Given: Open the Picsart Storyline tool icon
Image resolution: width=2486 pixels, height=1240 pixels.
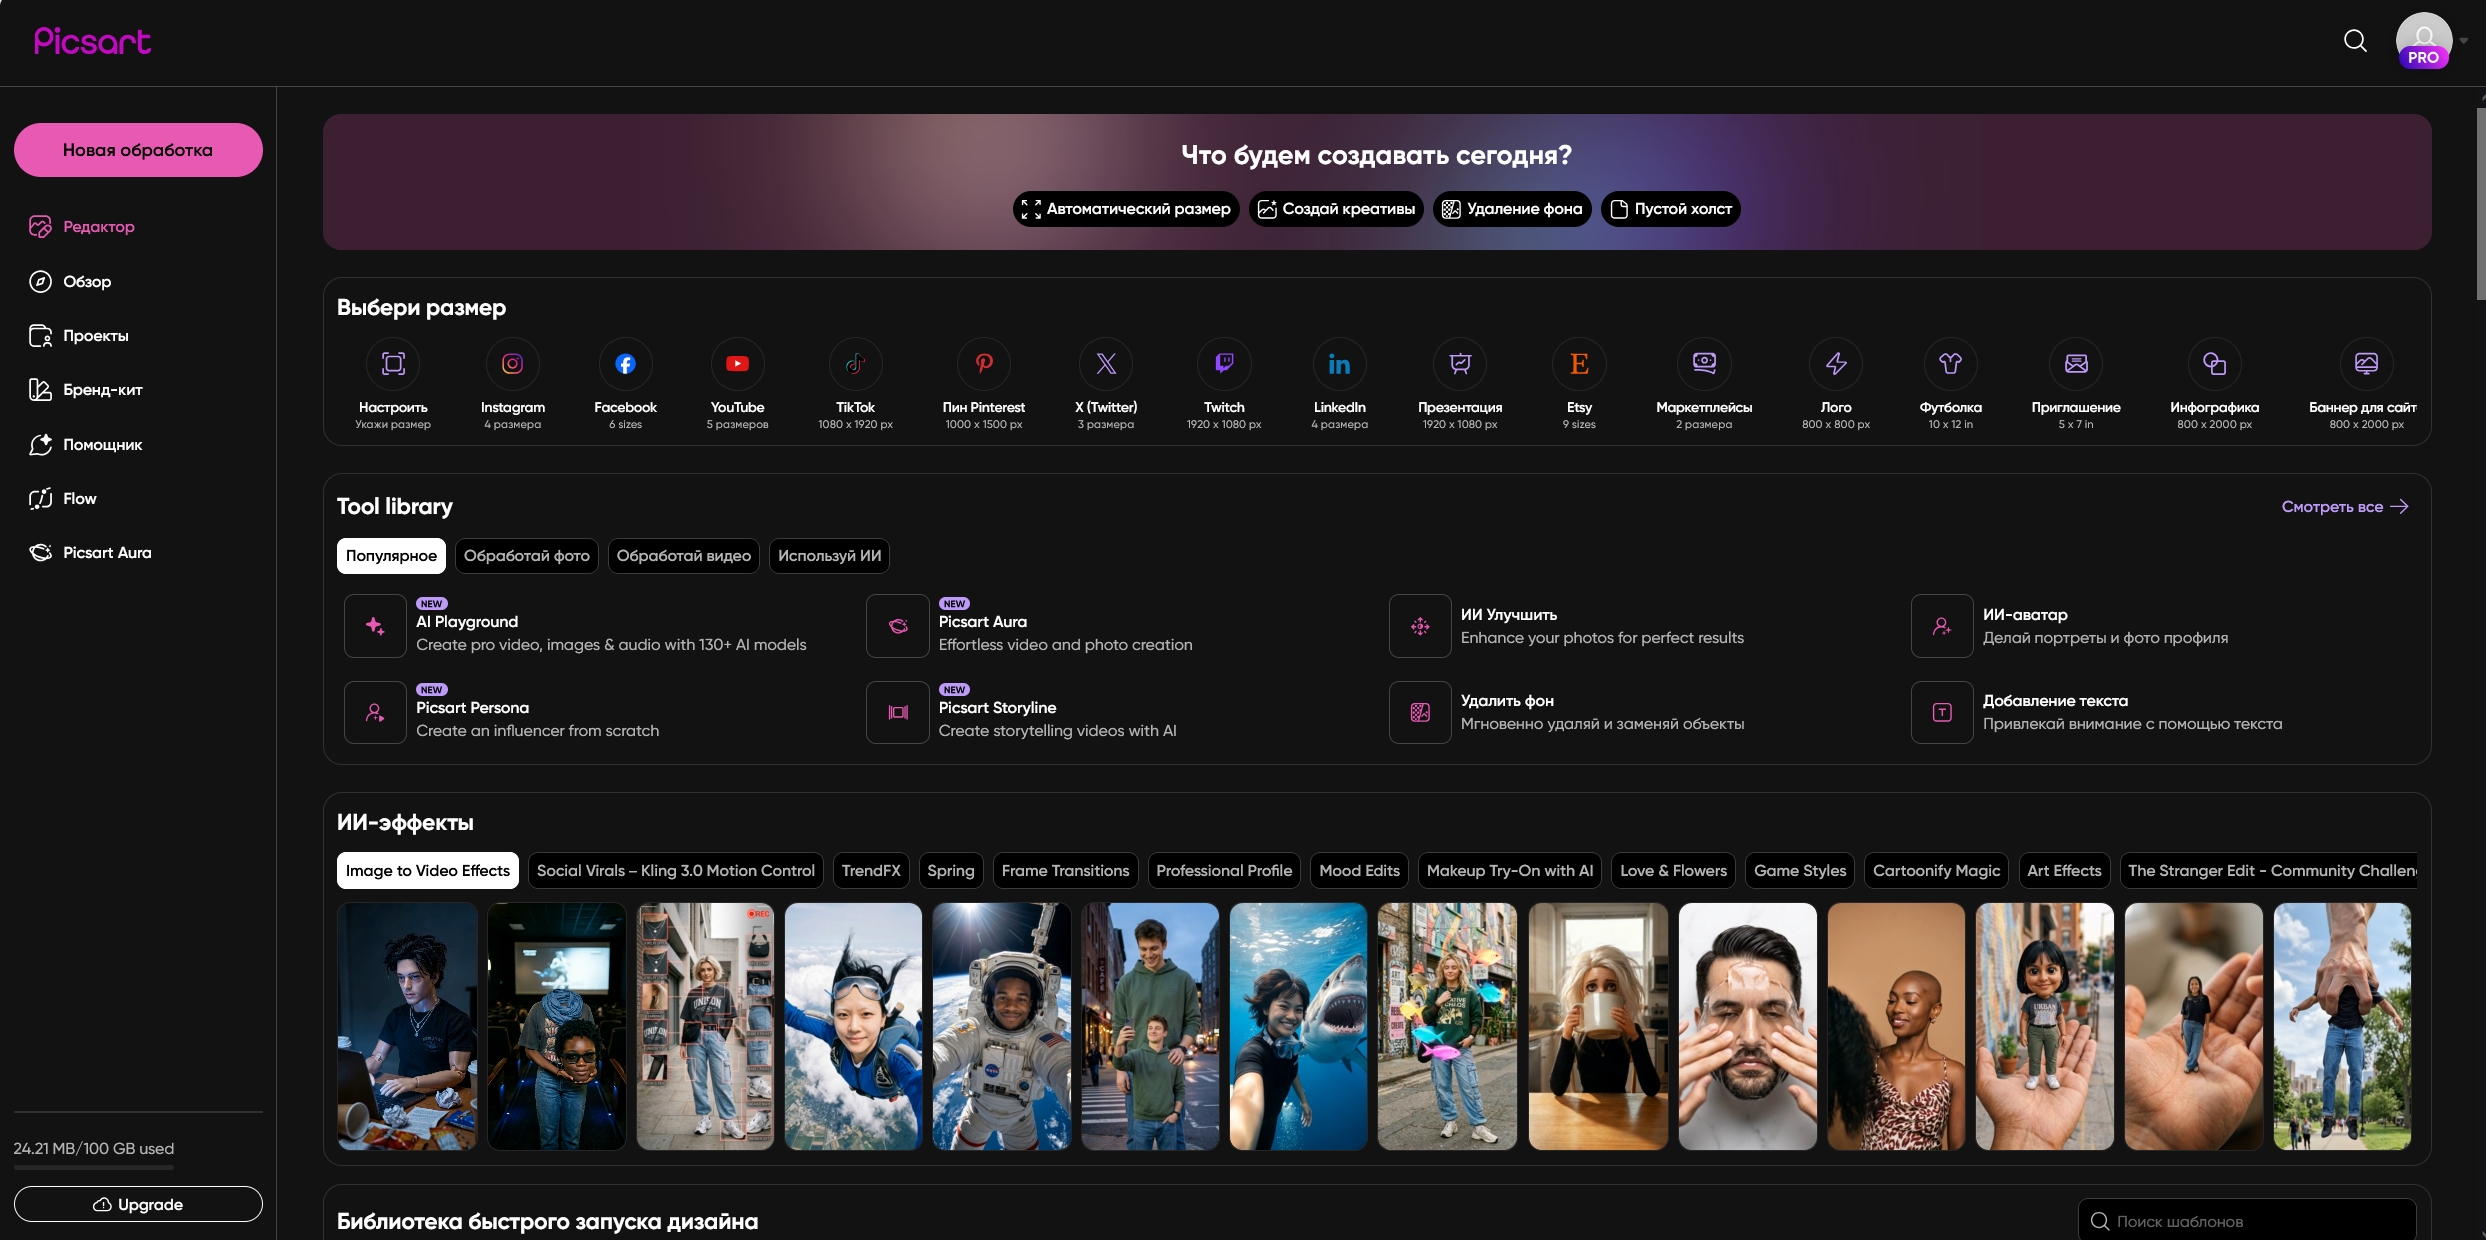Looking at the screenshot, I should 898,712.
